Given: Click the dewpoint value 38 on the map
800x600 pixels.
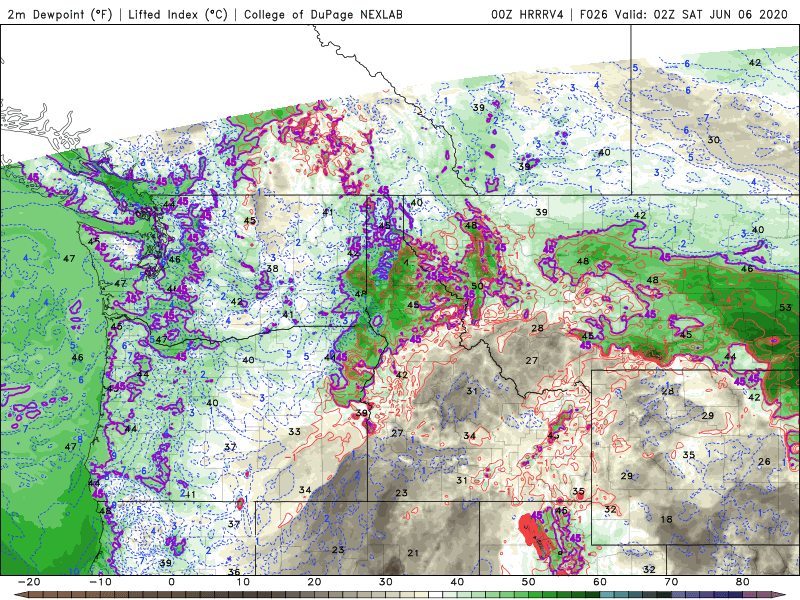Looking at the screenshot, I should pyautogui.click(x=272, y=269).
